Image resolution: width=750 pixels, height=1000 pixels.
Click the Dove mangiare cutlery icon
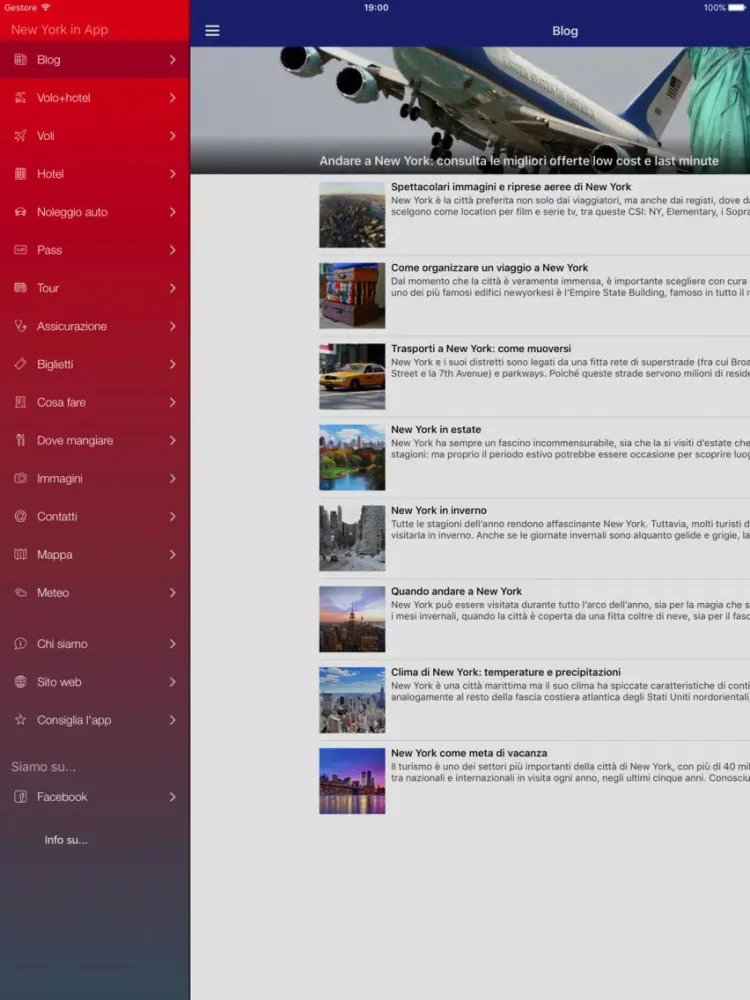pyautogui.click(x=20, y=440)
